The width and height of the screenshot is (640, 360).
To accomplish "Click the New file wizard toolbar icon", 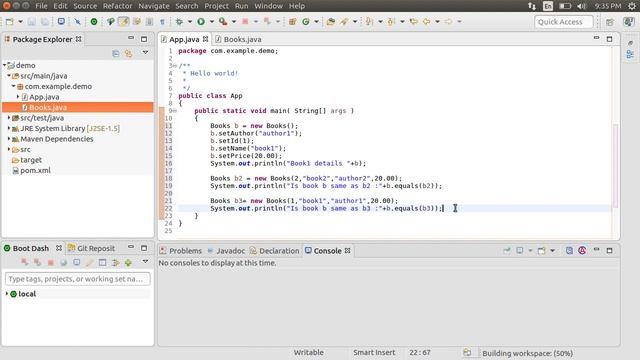I will click(9, 22).
